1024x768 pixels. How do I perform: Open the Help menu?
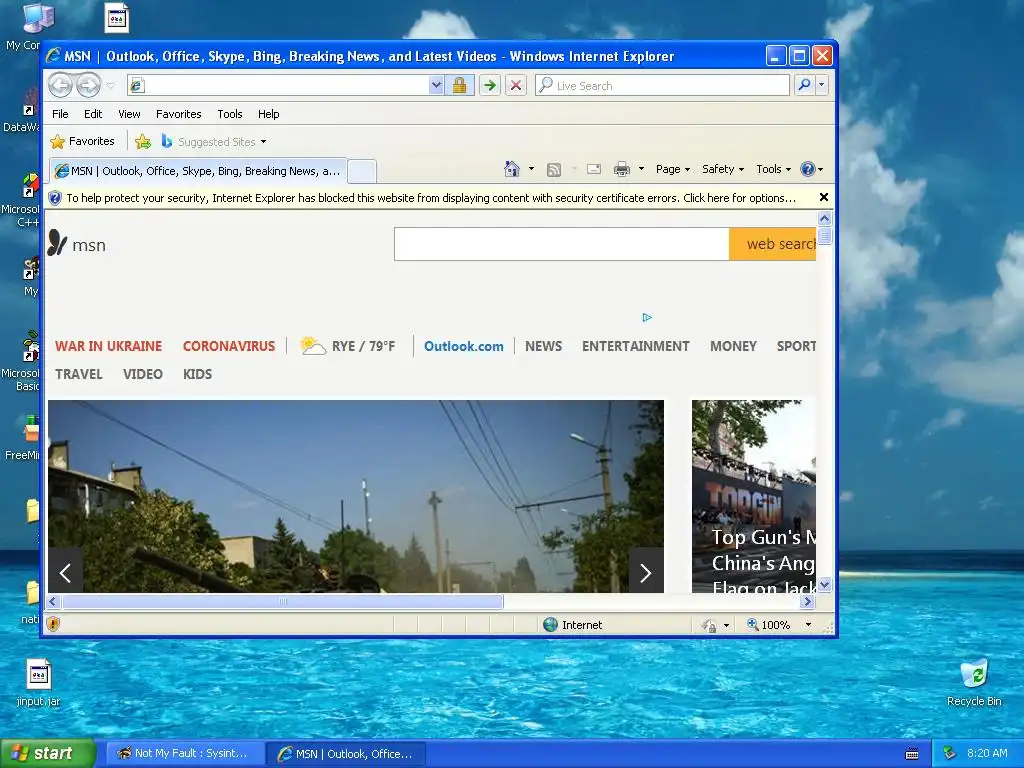(268, 114)
